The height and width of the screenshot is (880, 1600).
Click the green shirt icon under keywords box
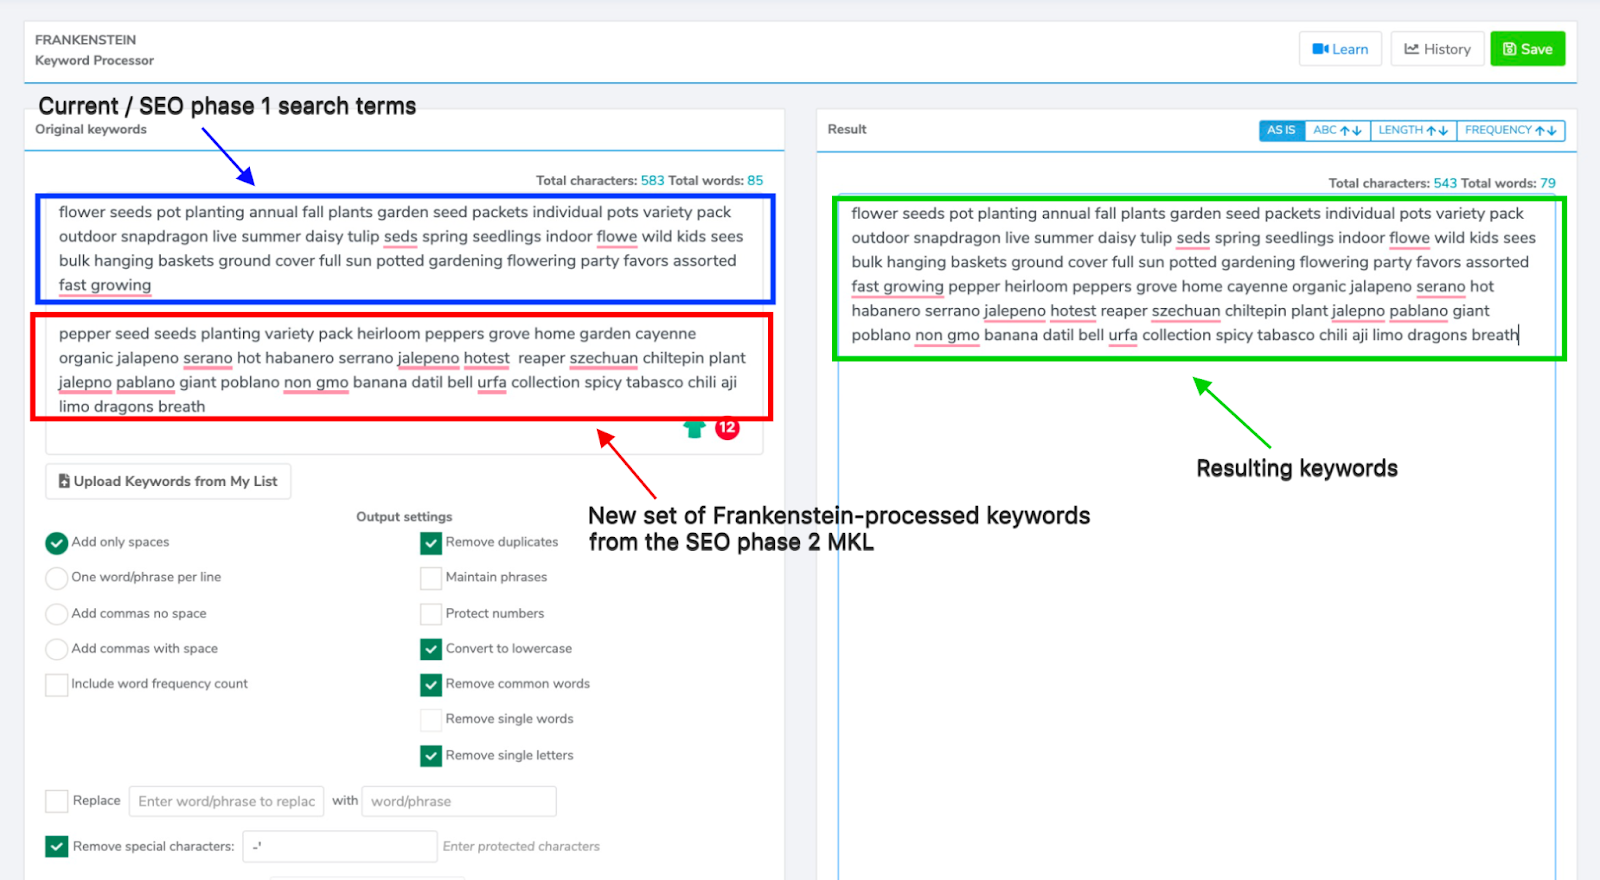click(694, 429)
